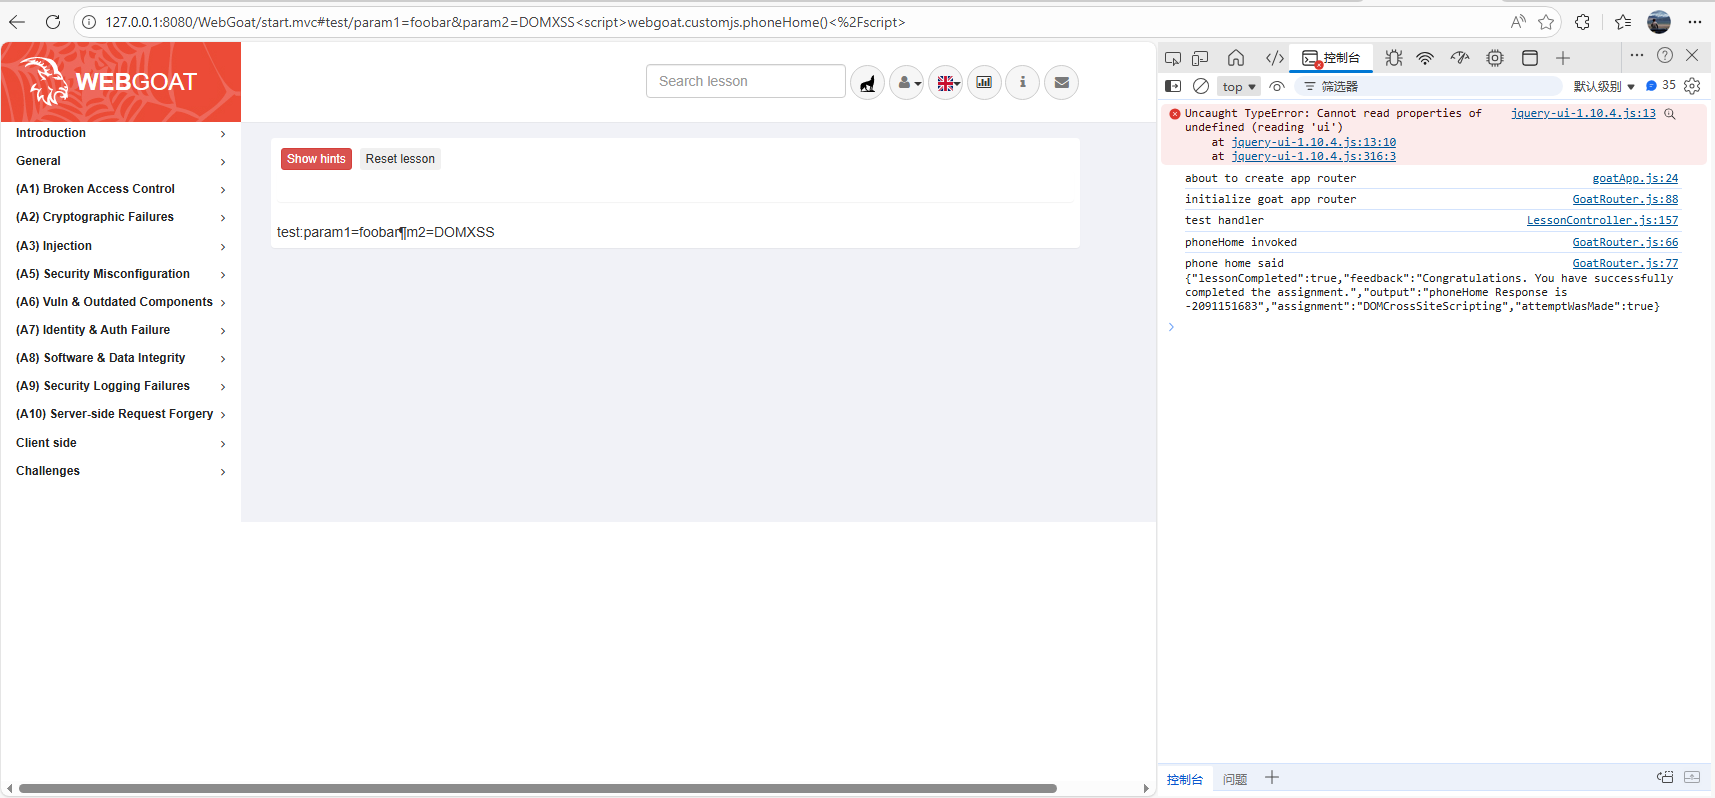Image resolution: width=1715 pixels, height=798 pixels.
Task: Clear the console with the ban icon
Action: tap(1201, 86)
